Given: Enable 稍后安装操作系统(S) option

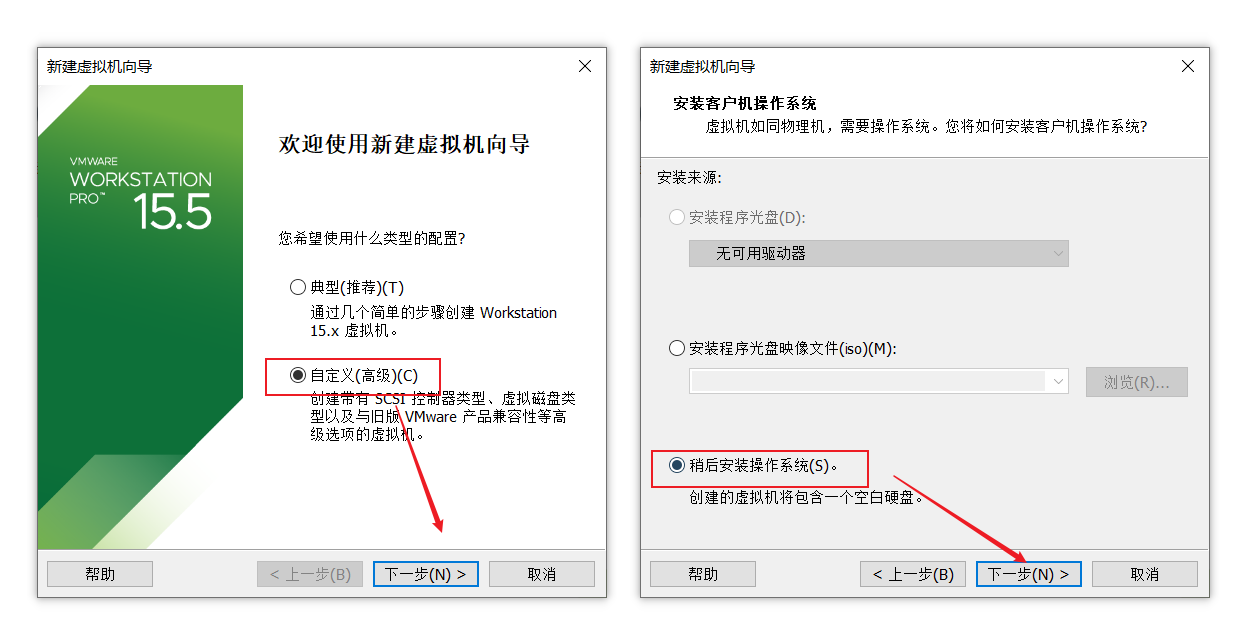Looking at the screenshot, I should [677, 468].
